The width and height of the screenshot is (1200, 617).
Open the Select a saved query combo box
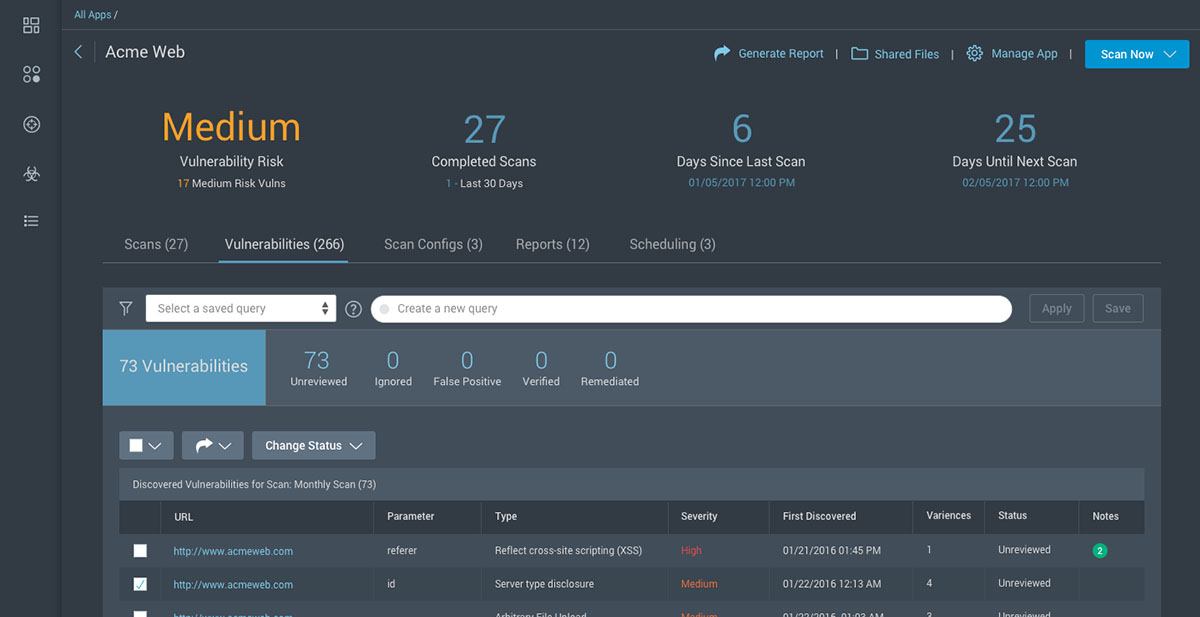click(x=240, y=309)
